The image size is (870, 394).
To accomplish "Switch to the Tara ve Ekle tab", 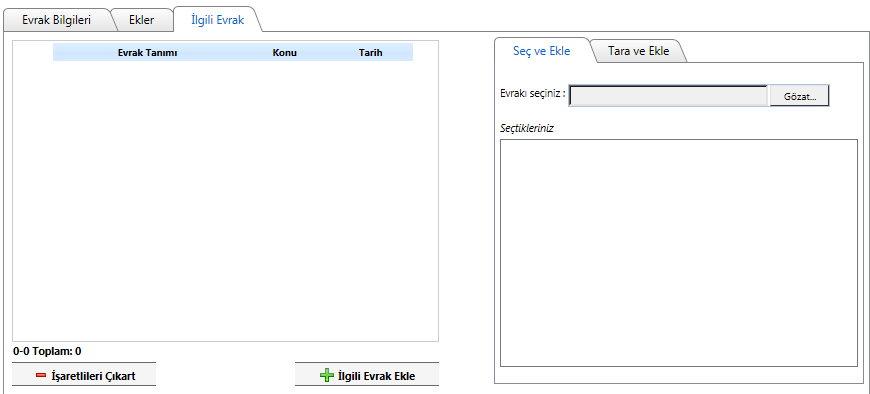I will point(638,51).
